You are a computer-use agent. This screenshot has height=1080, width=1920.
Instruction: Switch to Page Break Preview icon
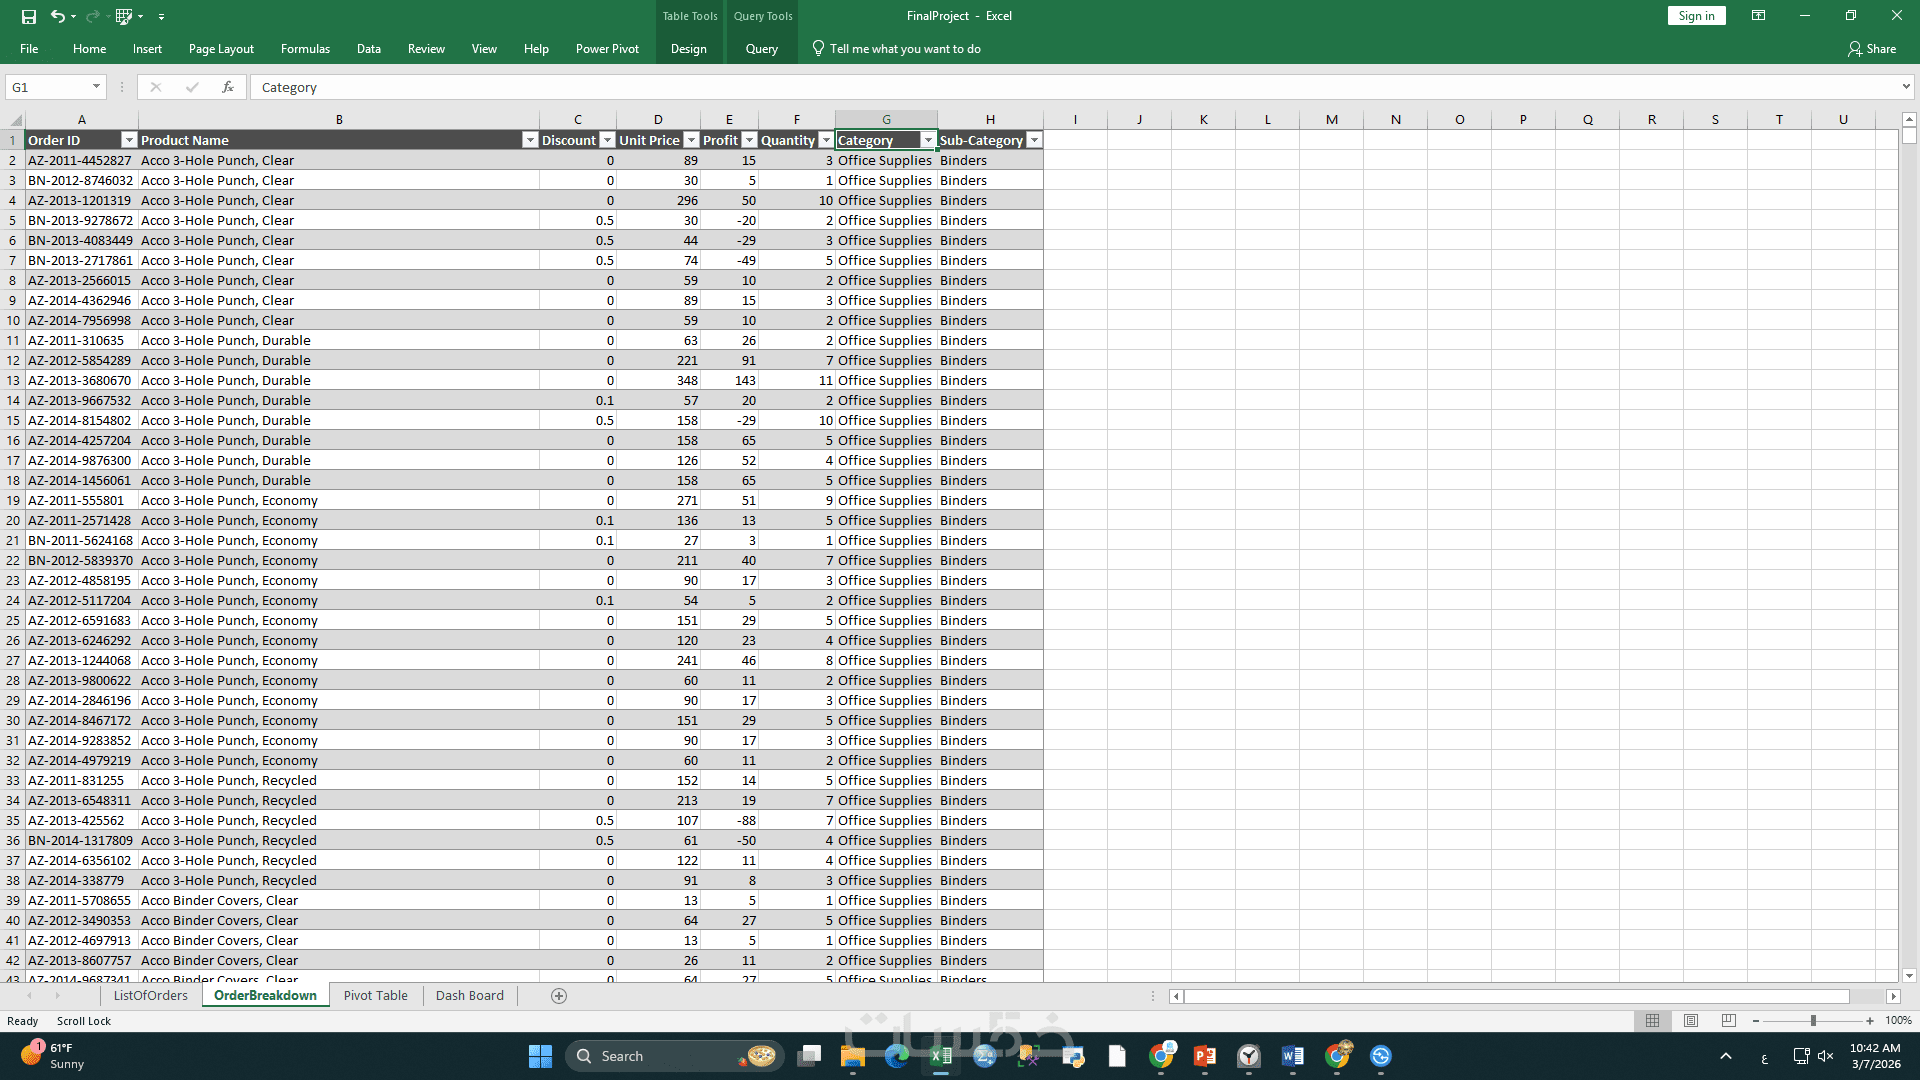click(x=1729, y=1021)
